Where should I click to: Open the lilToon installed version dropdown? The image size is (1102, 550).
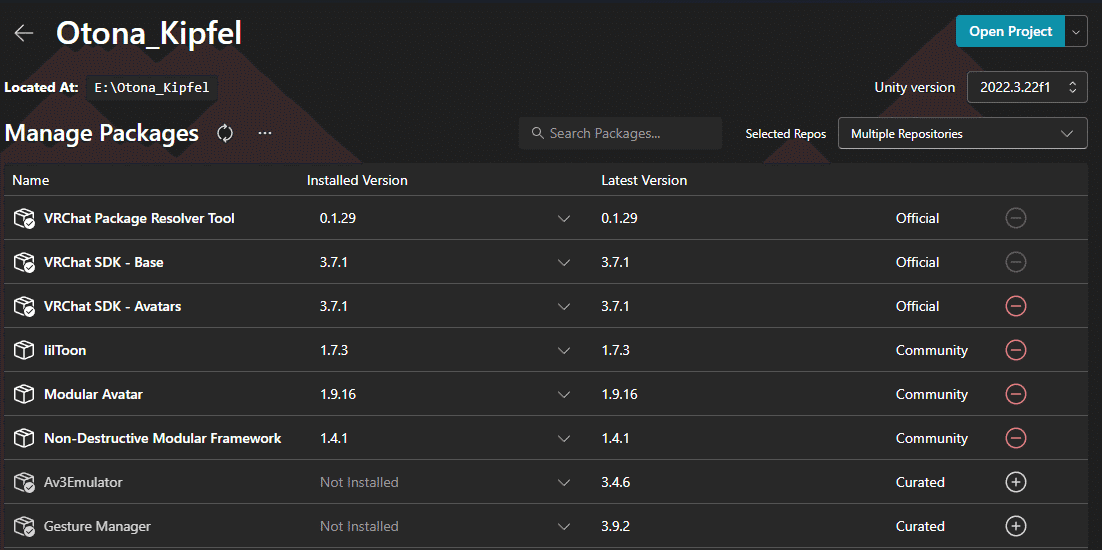click(564, 350)
